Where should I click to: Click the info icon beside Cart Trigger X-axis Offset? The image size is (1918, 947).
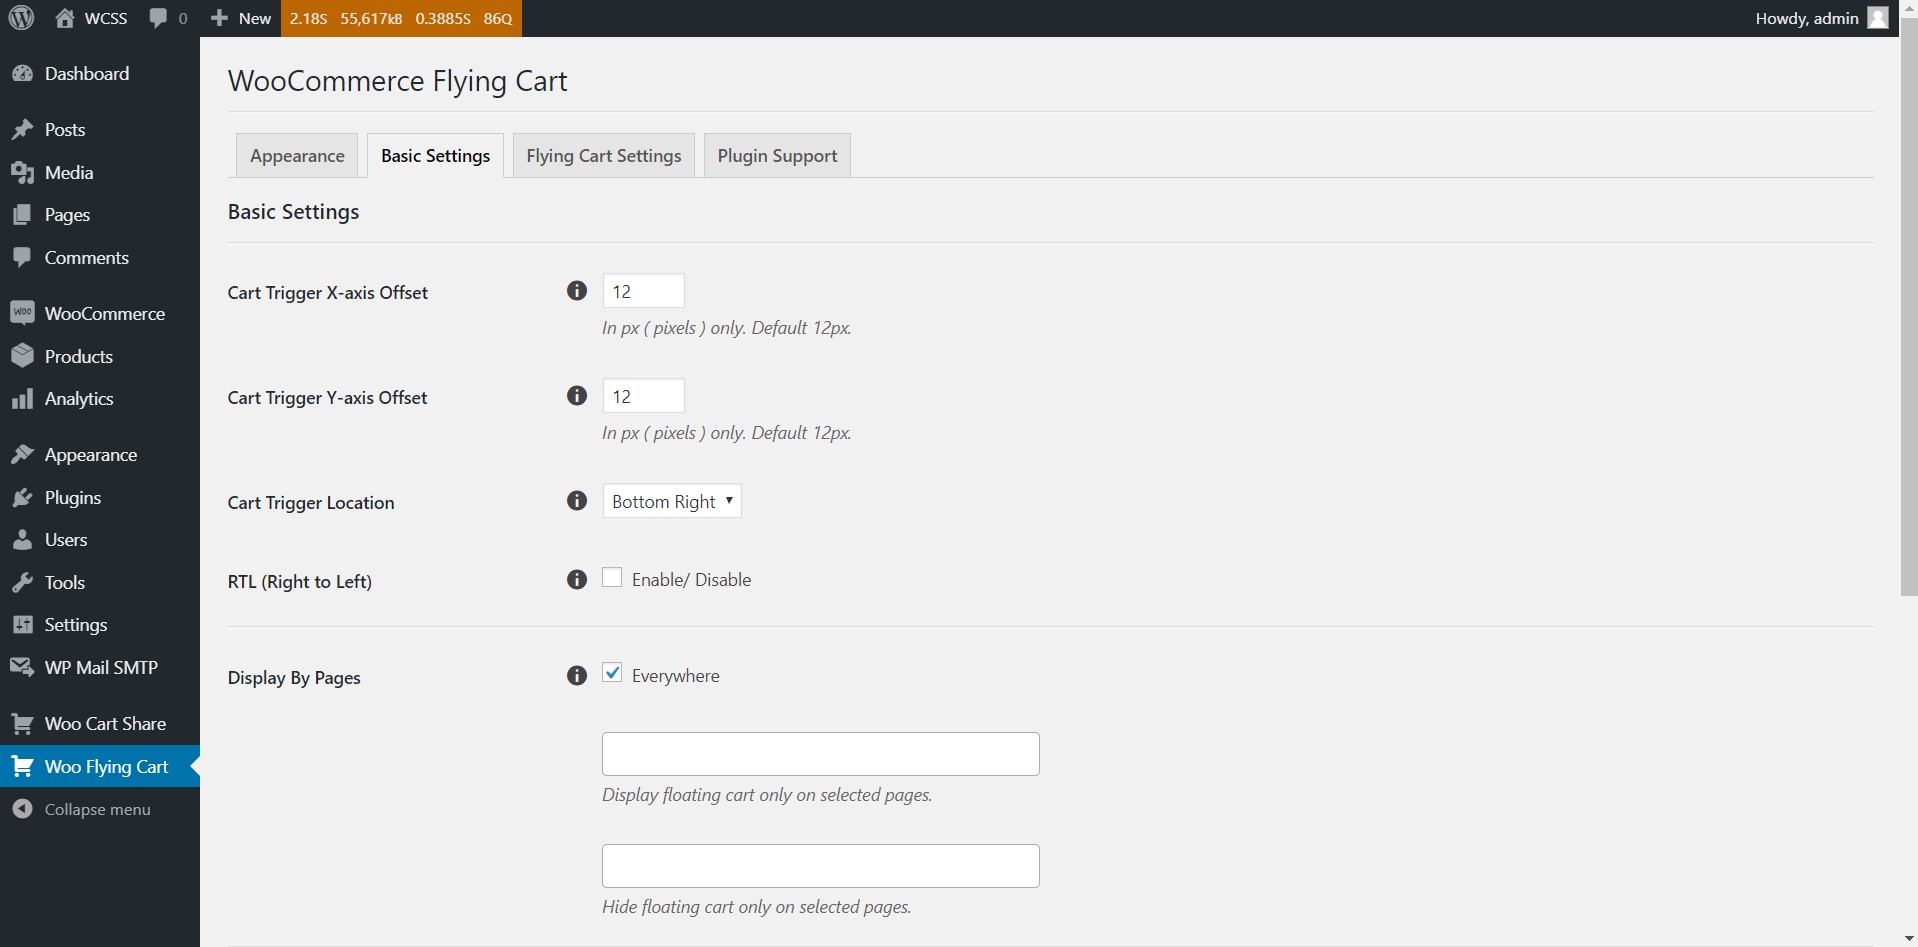pyautogui.click(x=577, y=290)
